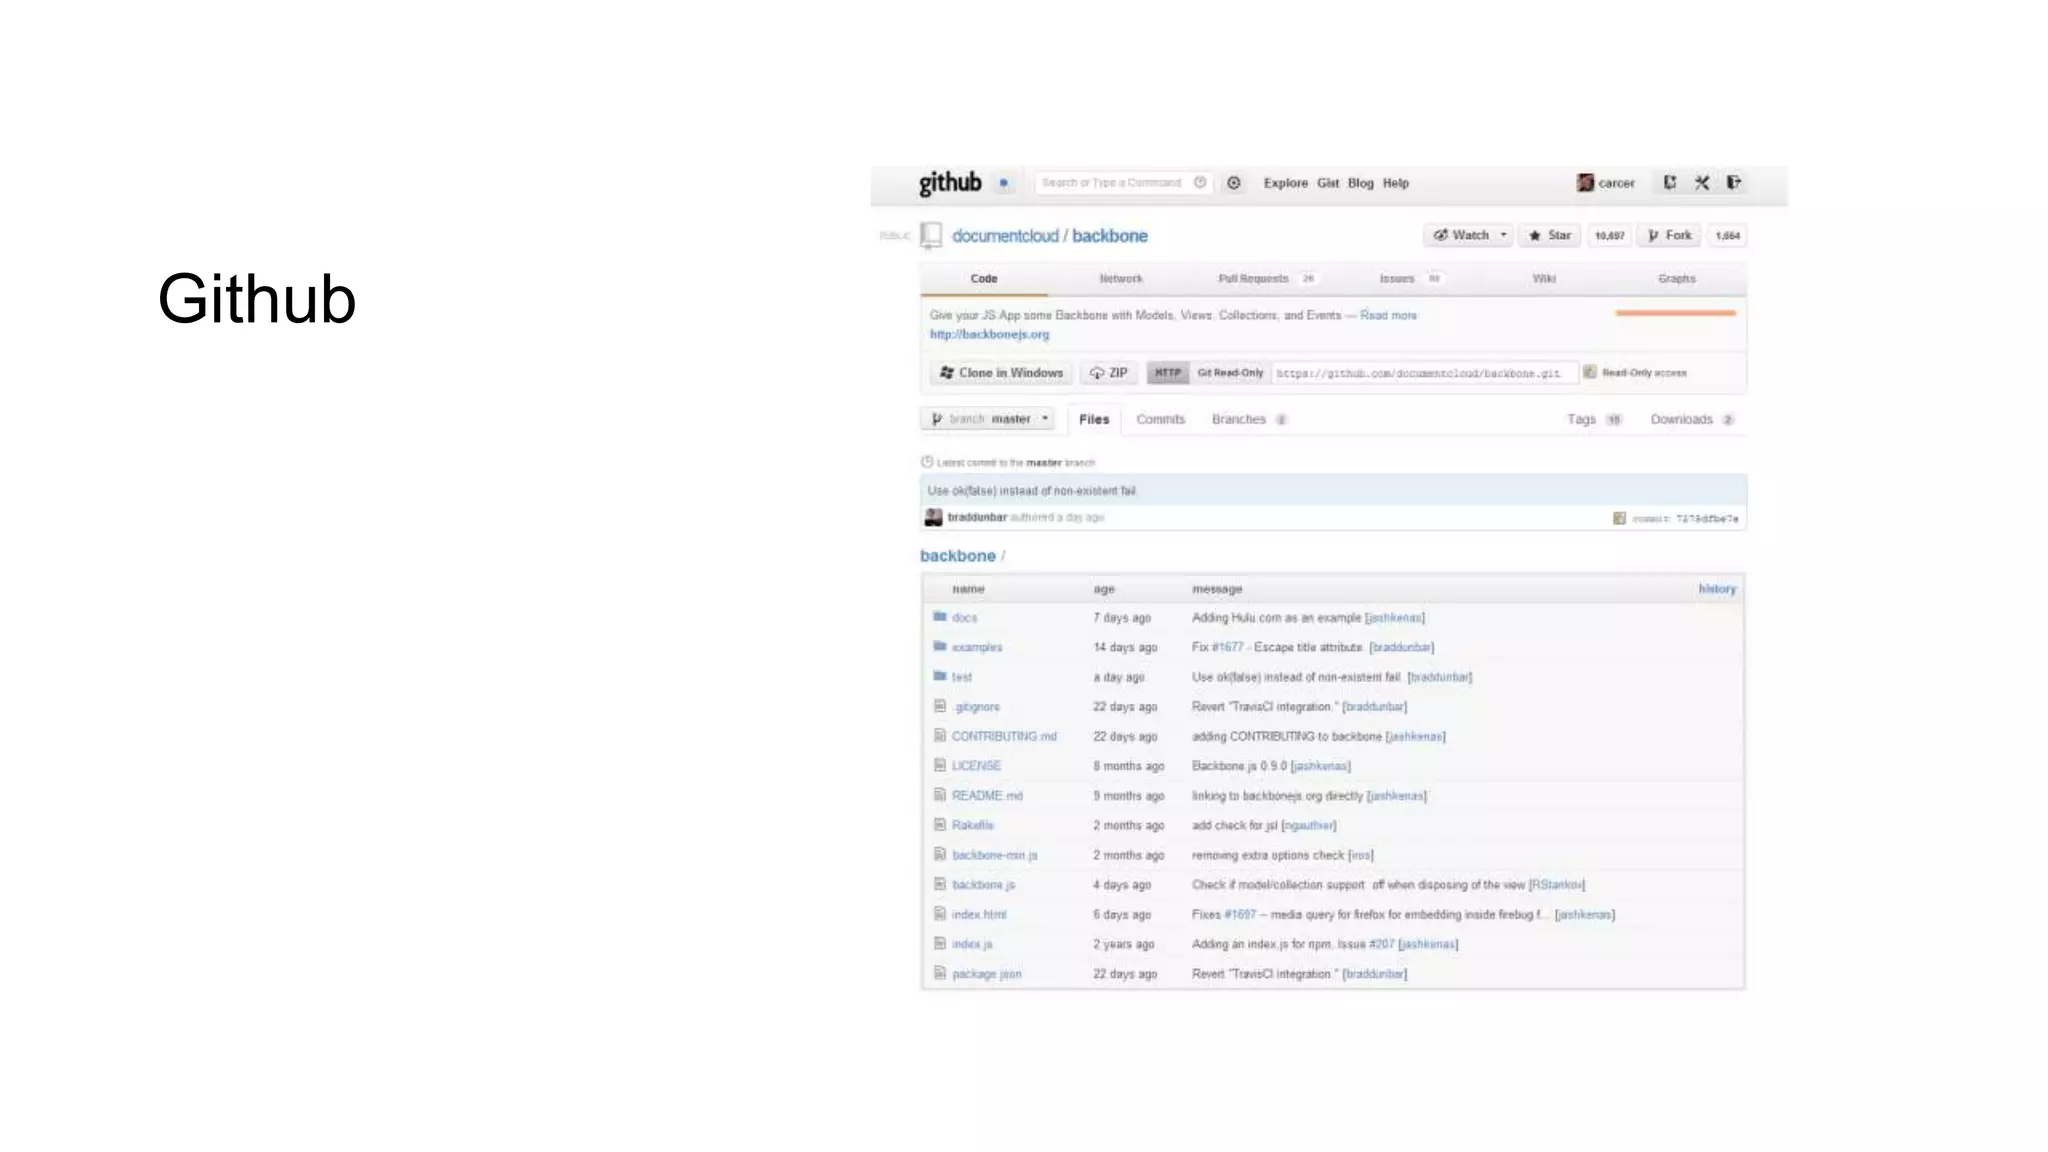Open the Help menu link
Viewport: 2048px width, 1152px height.
pyautogui.click(x=1395, y=183)
